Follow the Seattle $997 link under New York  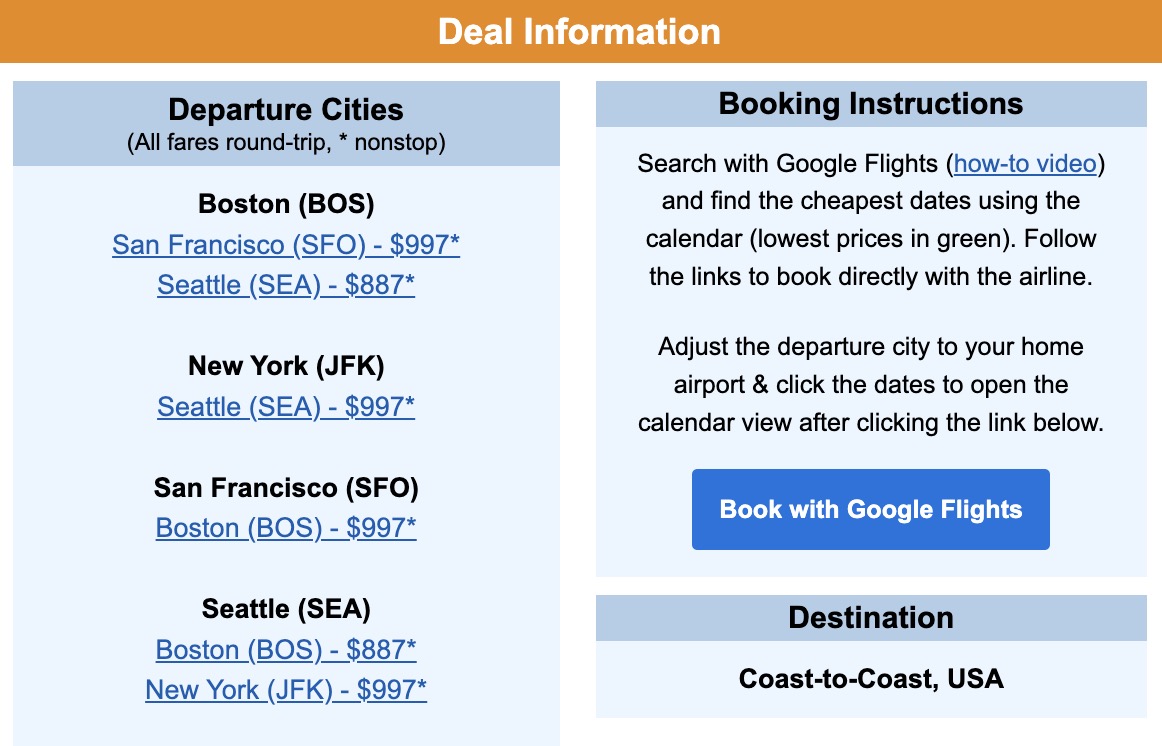[286, 407]
